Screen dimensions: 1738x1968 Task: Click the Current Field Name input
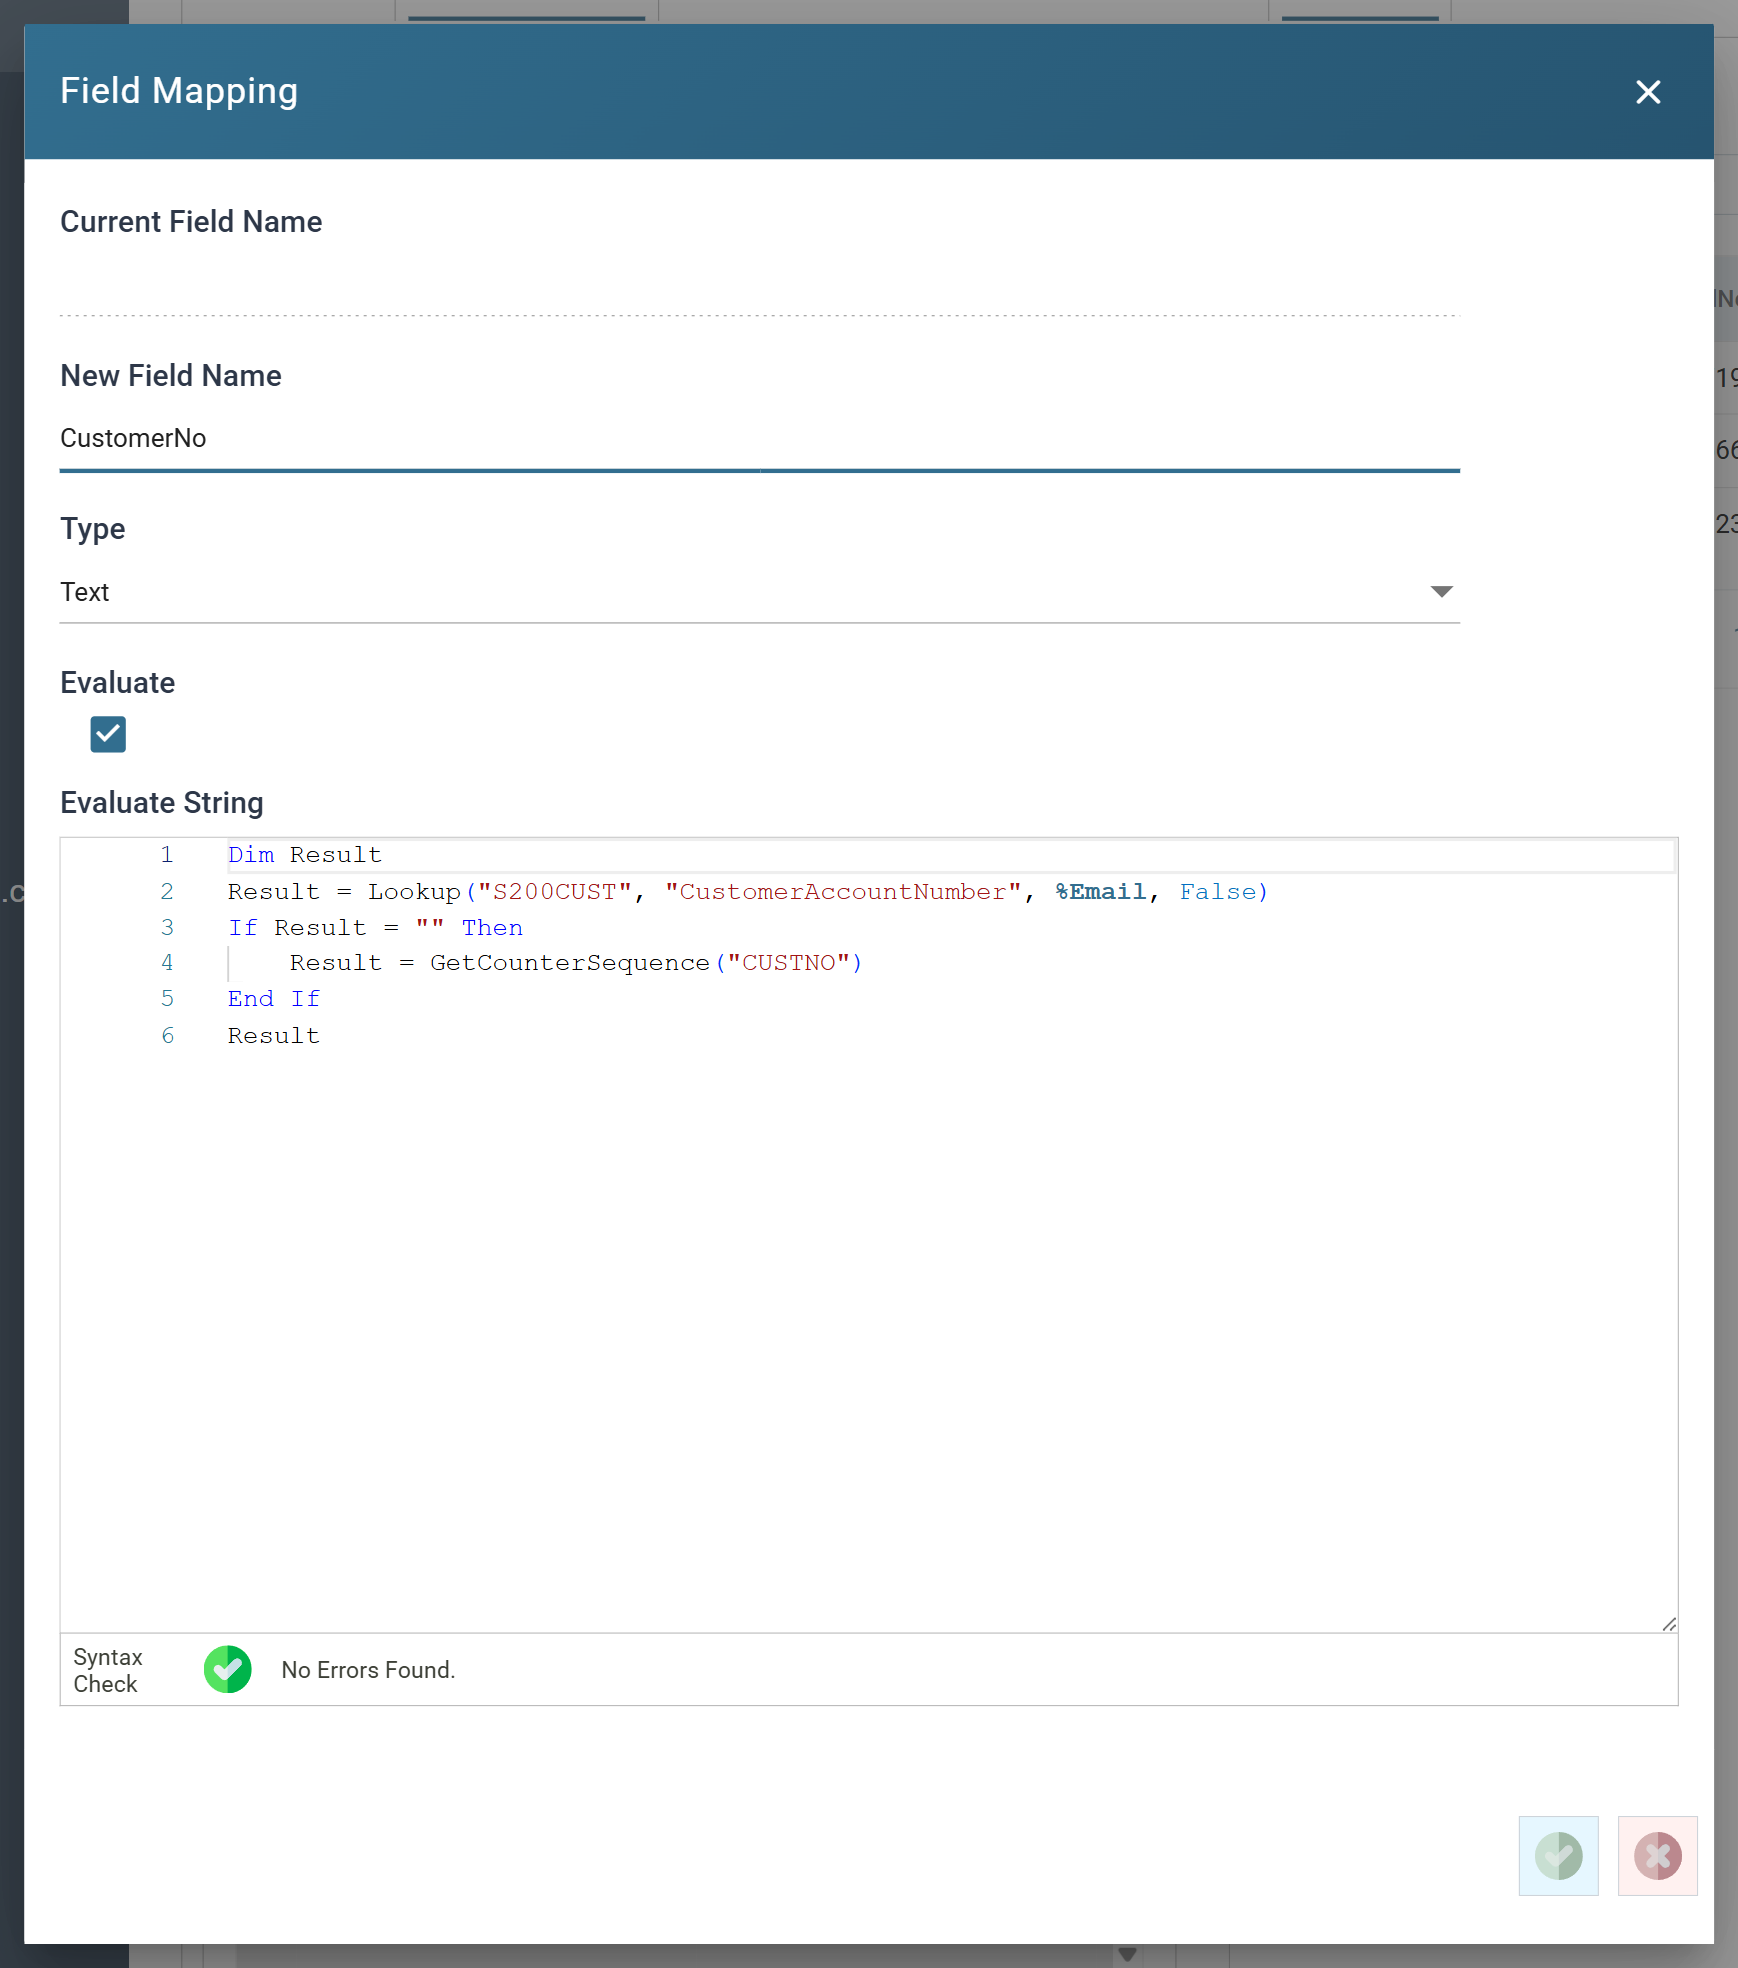pyautogui.click(x=760, y=284)
